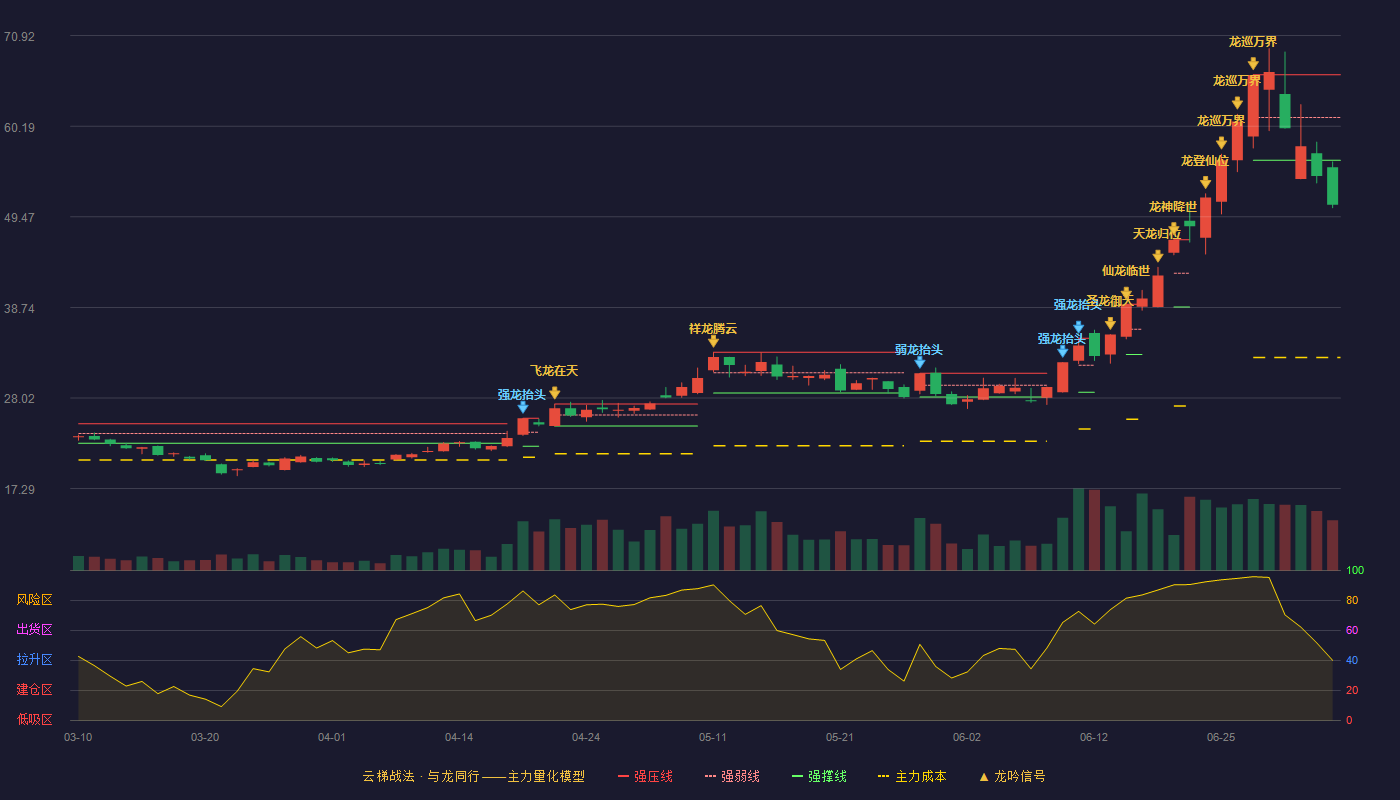Click the yellow arrow under 龙登仙位
The width and height of the screenshot is (1400, 800).
[x=1205, y=183]
